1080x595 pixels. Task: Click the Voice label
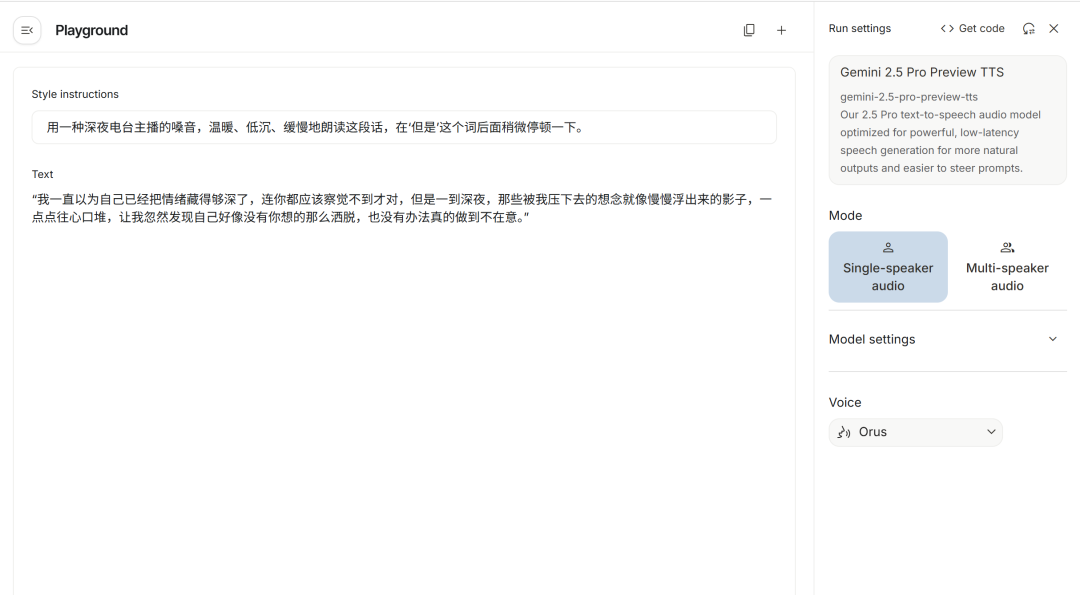click(844, 402)
